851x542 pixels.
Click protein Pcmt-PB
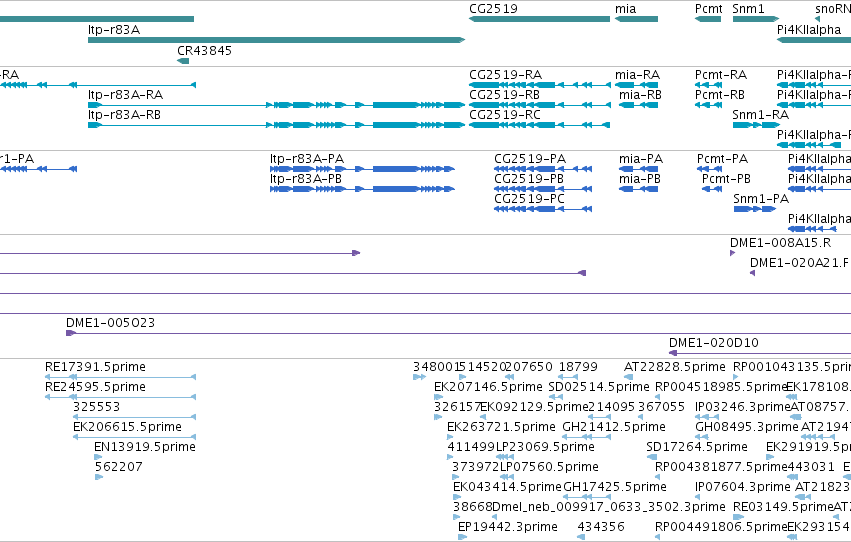[x=712, y=189]
